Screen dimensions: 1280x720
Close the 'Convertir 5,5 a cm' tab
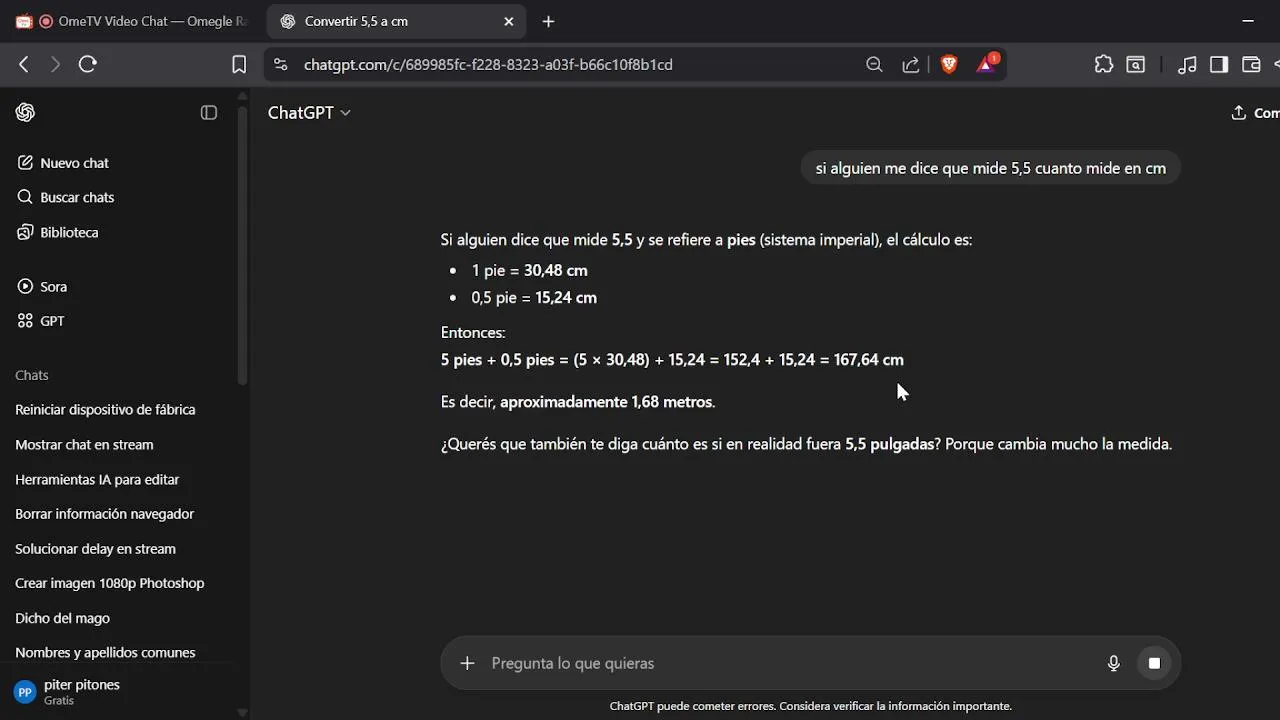pyautogui.click(x=508, y=21)
